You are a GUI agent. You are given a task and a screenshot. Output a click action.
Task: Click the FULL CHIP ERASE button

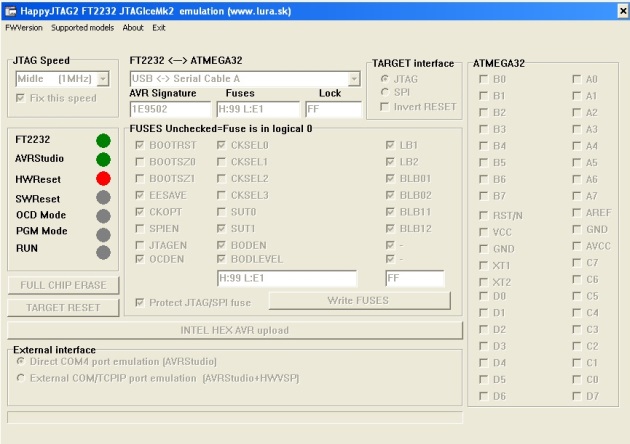(x=63, y=285)
